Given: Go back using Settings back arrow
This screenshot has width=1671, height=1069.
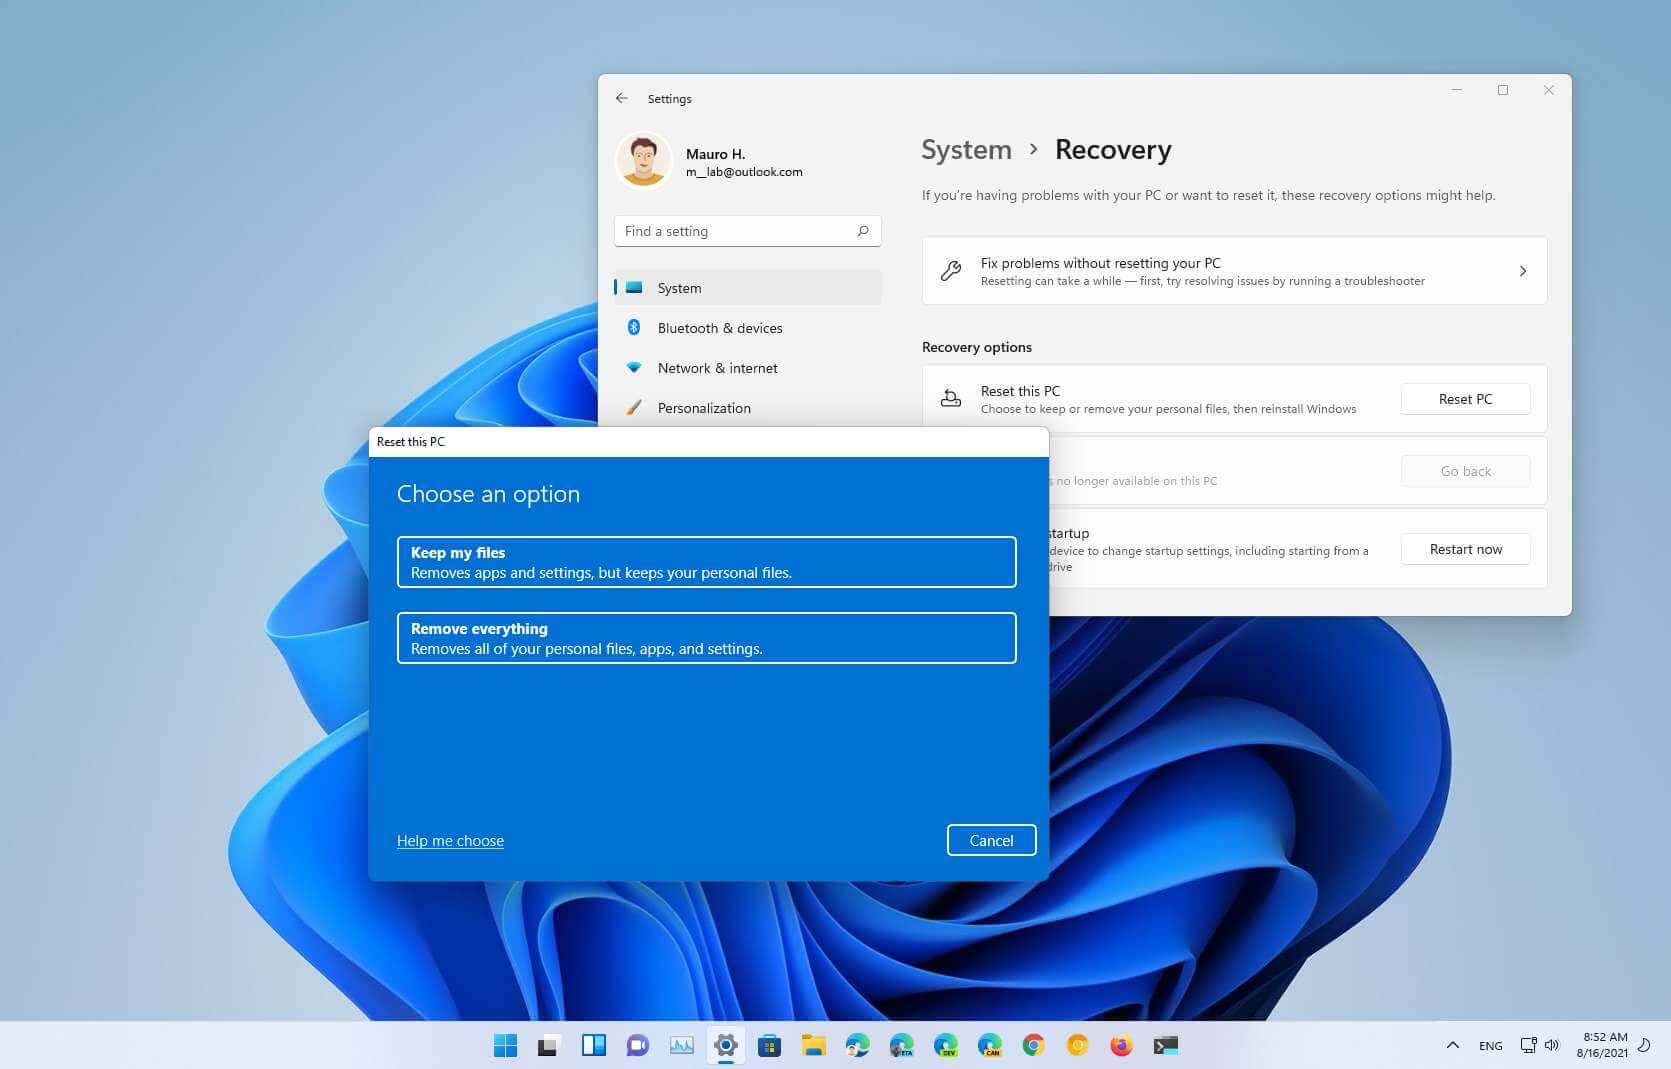Looking at the screenshot, I should (622, 98).
